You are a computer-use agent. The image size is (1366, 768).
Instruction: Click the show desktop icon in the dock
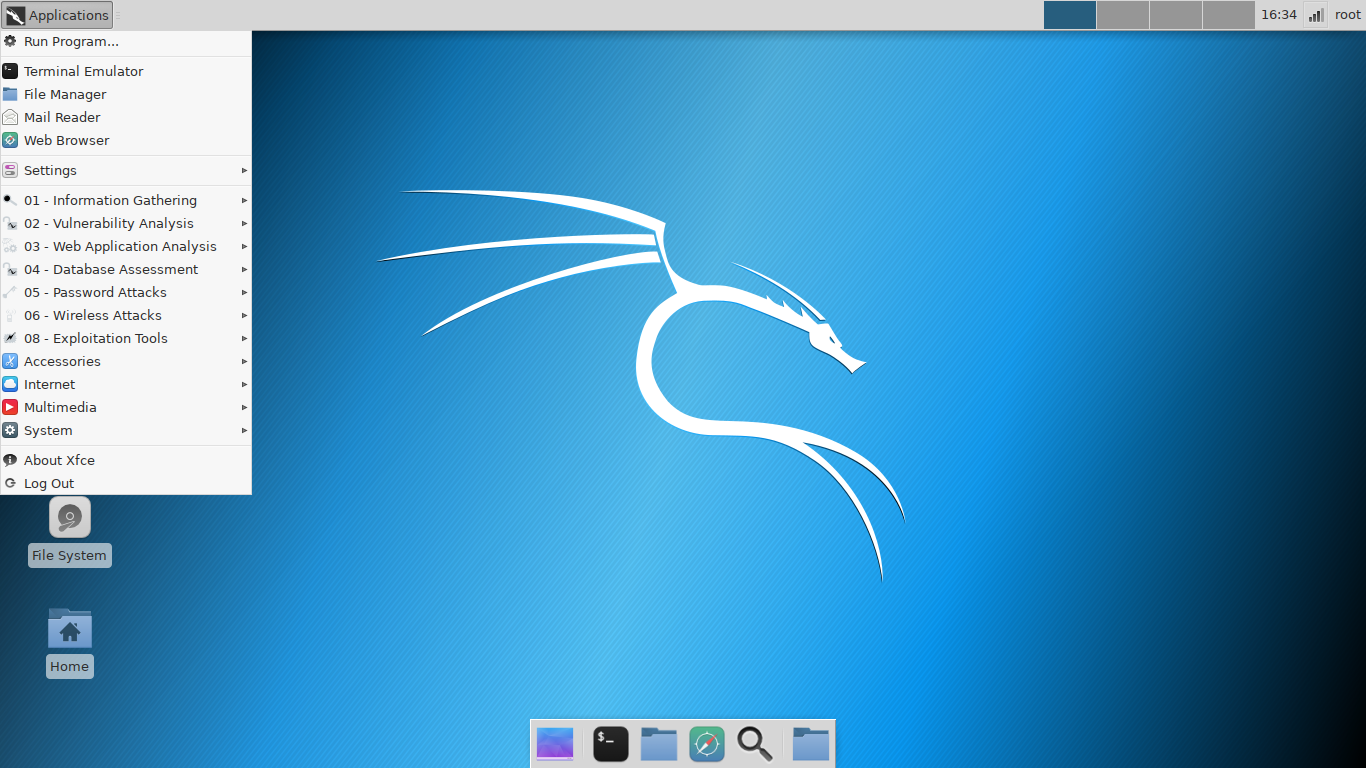pos(555,744)
